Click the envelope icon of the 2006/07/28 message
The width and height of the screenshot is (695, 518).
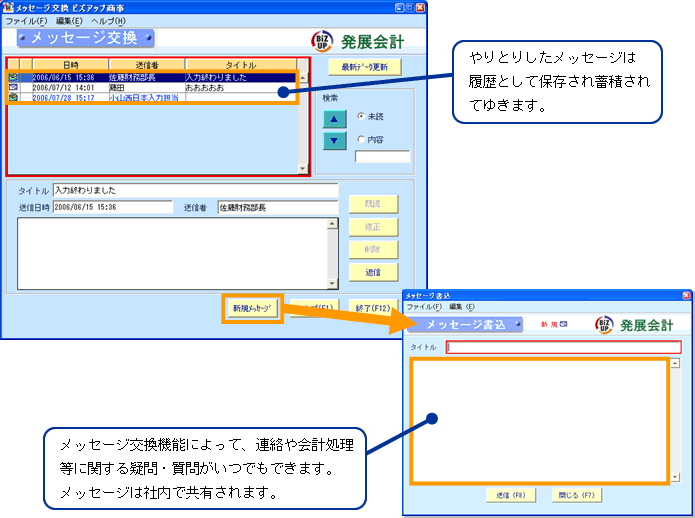pyautogui.click(x=13, y=98)
